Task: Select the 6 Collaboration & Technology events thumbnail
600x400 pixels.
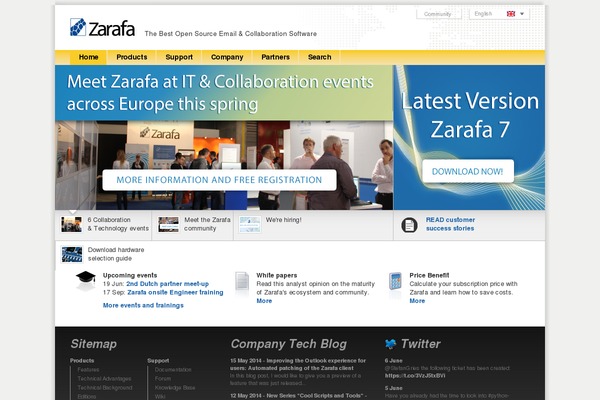Action: tap(72, 224)
